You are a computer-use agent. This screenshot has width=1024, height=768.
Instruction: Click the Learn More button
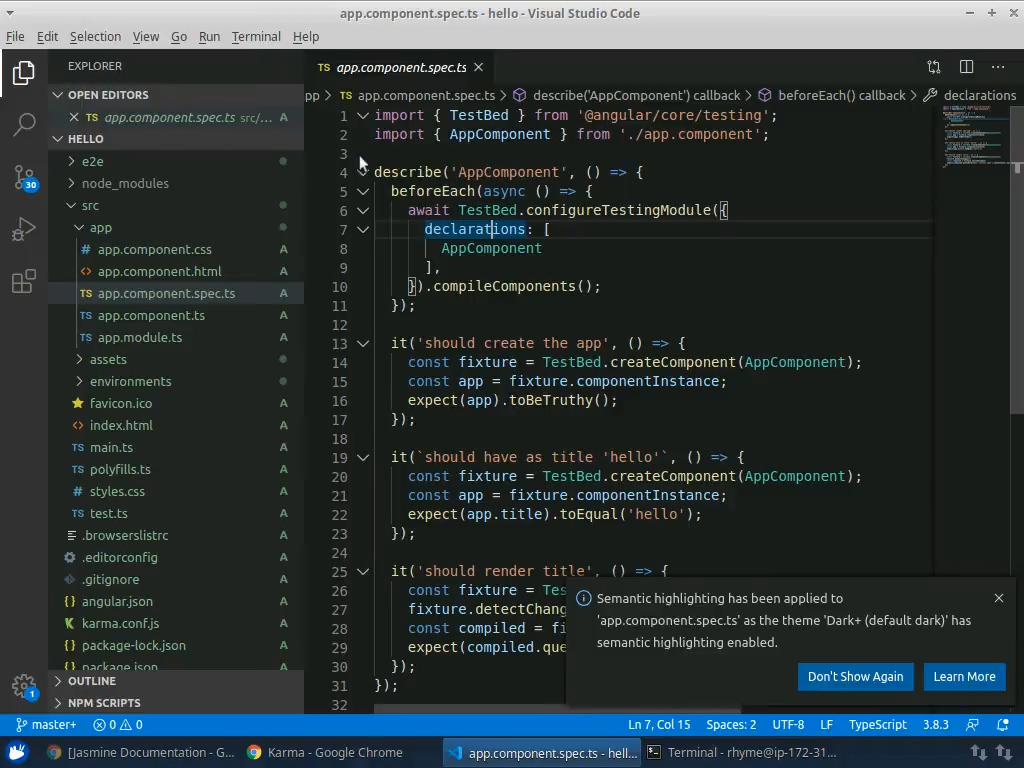964,677
